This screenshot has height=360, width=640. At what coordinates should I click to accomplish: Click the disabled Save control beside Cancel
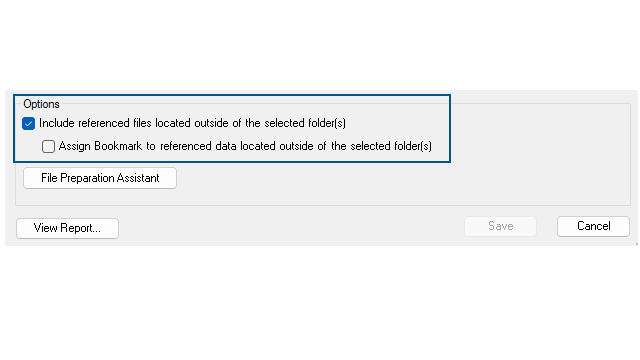point(500,226)
